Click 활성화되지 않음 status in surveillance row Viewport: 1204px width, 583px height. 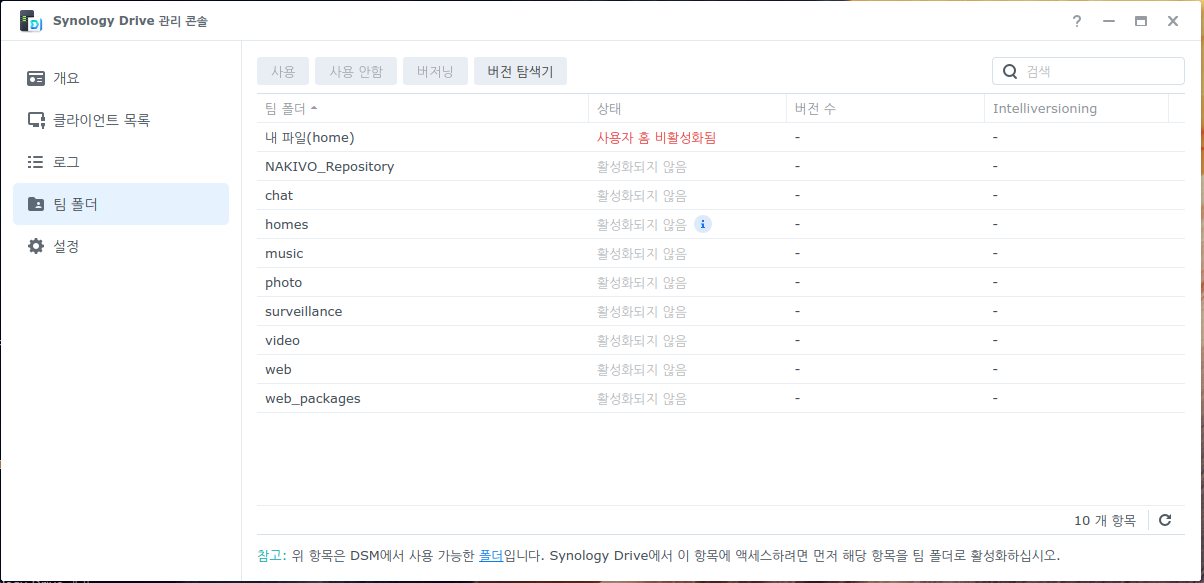pyautogui.click(x=642, y=311)
